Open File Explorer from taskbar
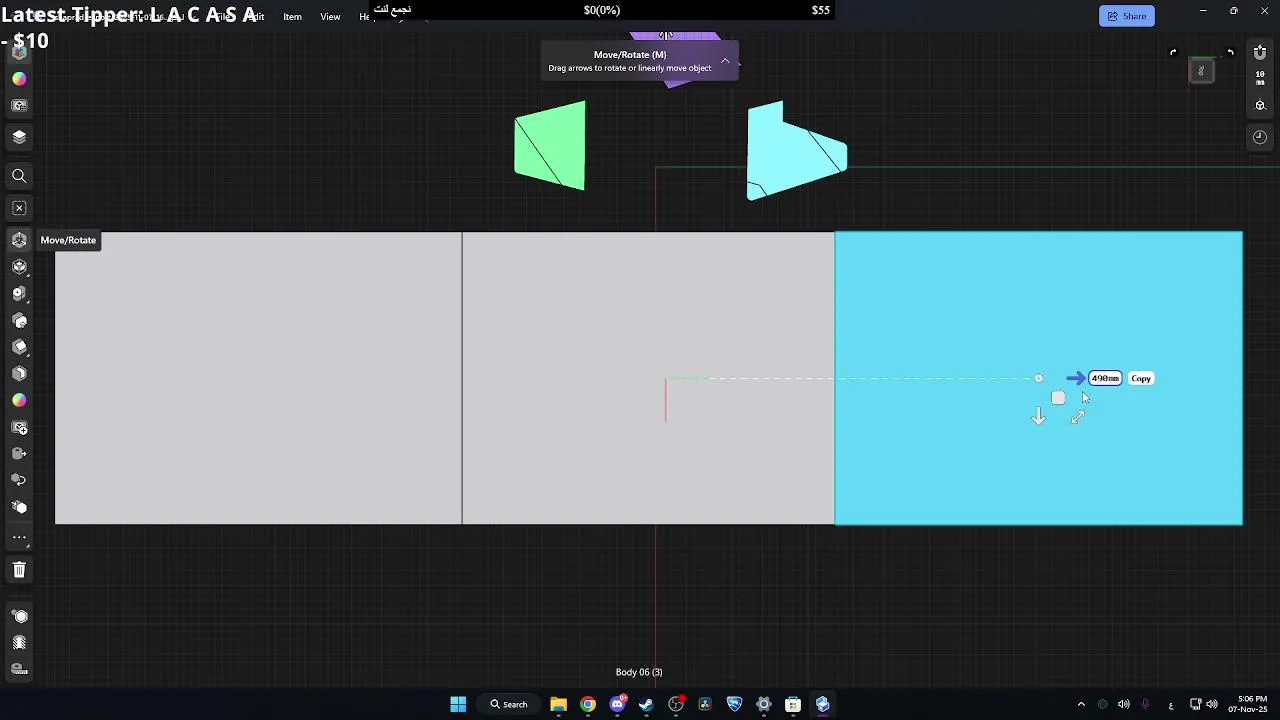 pos(558,704)
